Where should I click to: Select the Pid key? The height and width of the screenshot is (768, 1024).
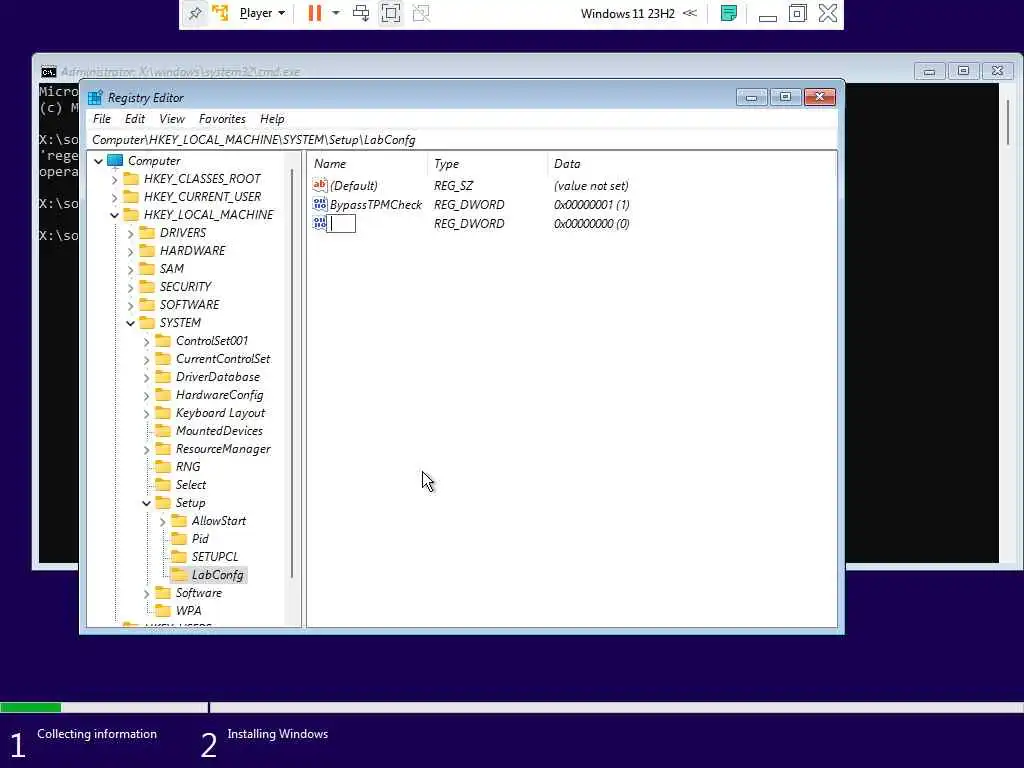click(200, 539)
